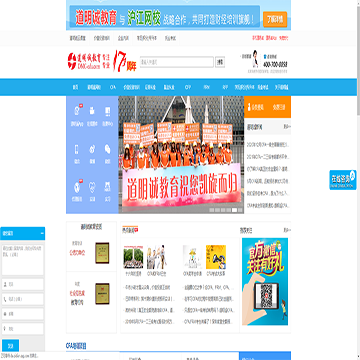
Task: Minimize the left message widget with dash icon
Action: (x=42, y=233)
